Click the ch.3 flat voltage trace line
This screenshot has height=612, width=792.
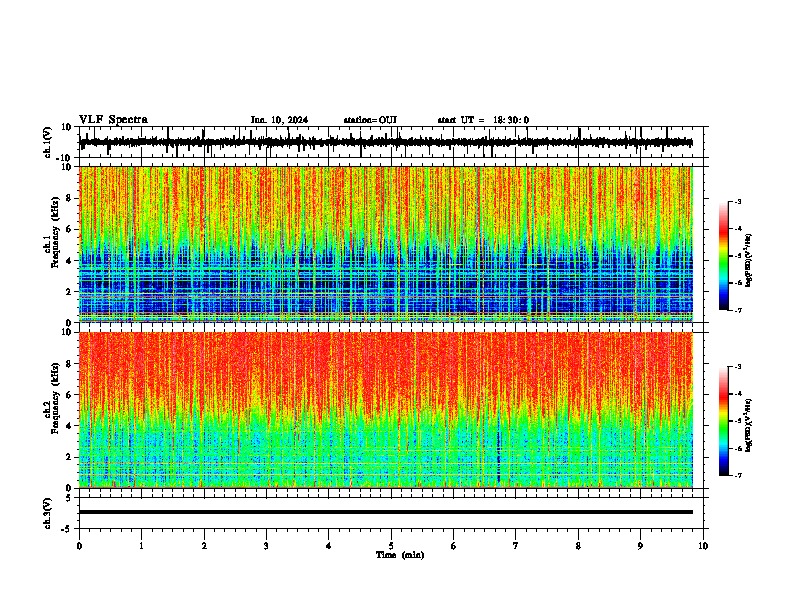[x=386, y=512]
